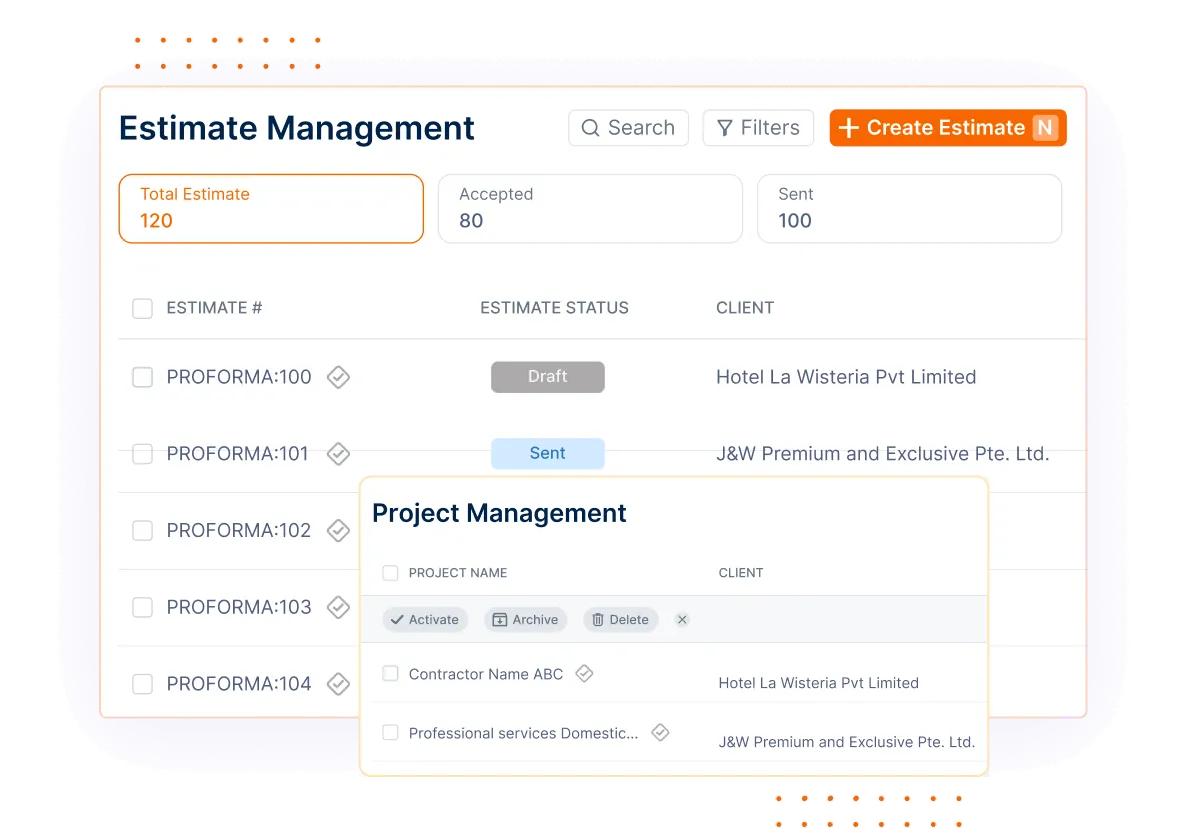Viewport: 1186px width, 839px height.
Task: Click the plus icon on Create Estimate
Action: pyautogui.click(x=849, y=128)
